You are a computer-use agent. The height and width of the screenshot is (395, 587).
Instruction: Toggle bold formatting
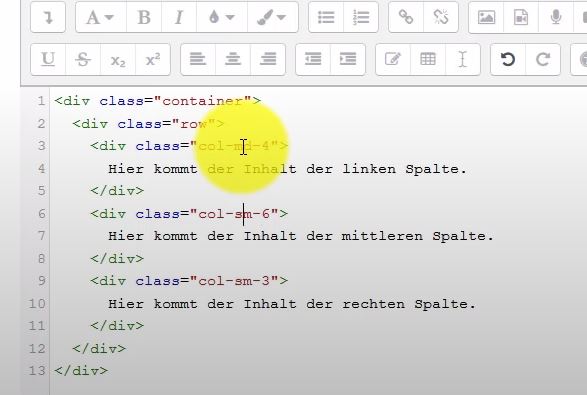pos(144,17)
